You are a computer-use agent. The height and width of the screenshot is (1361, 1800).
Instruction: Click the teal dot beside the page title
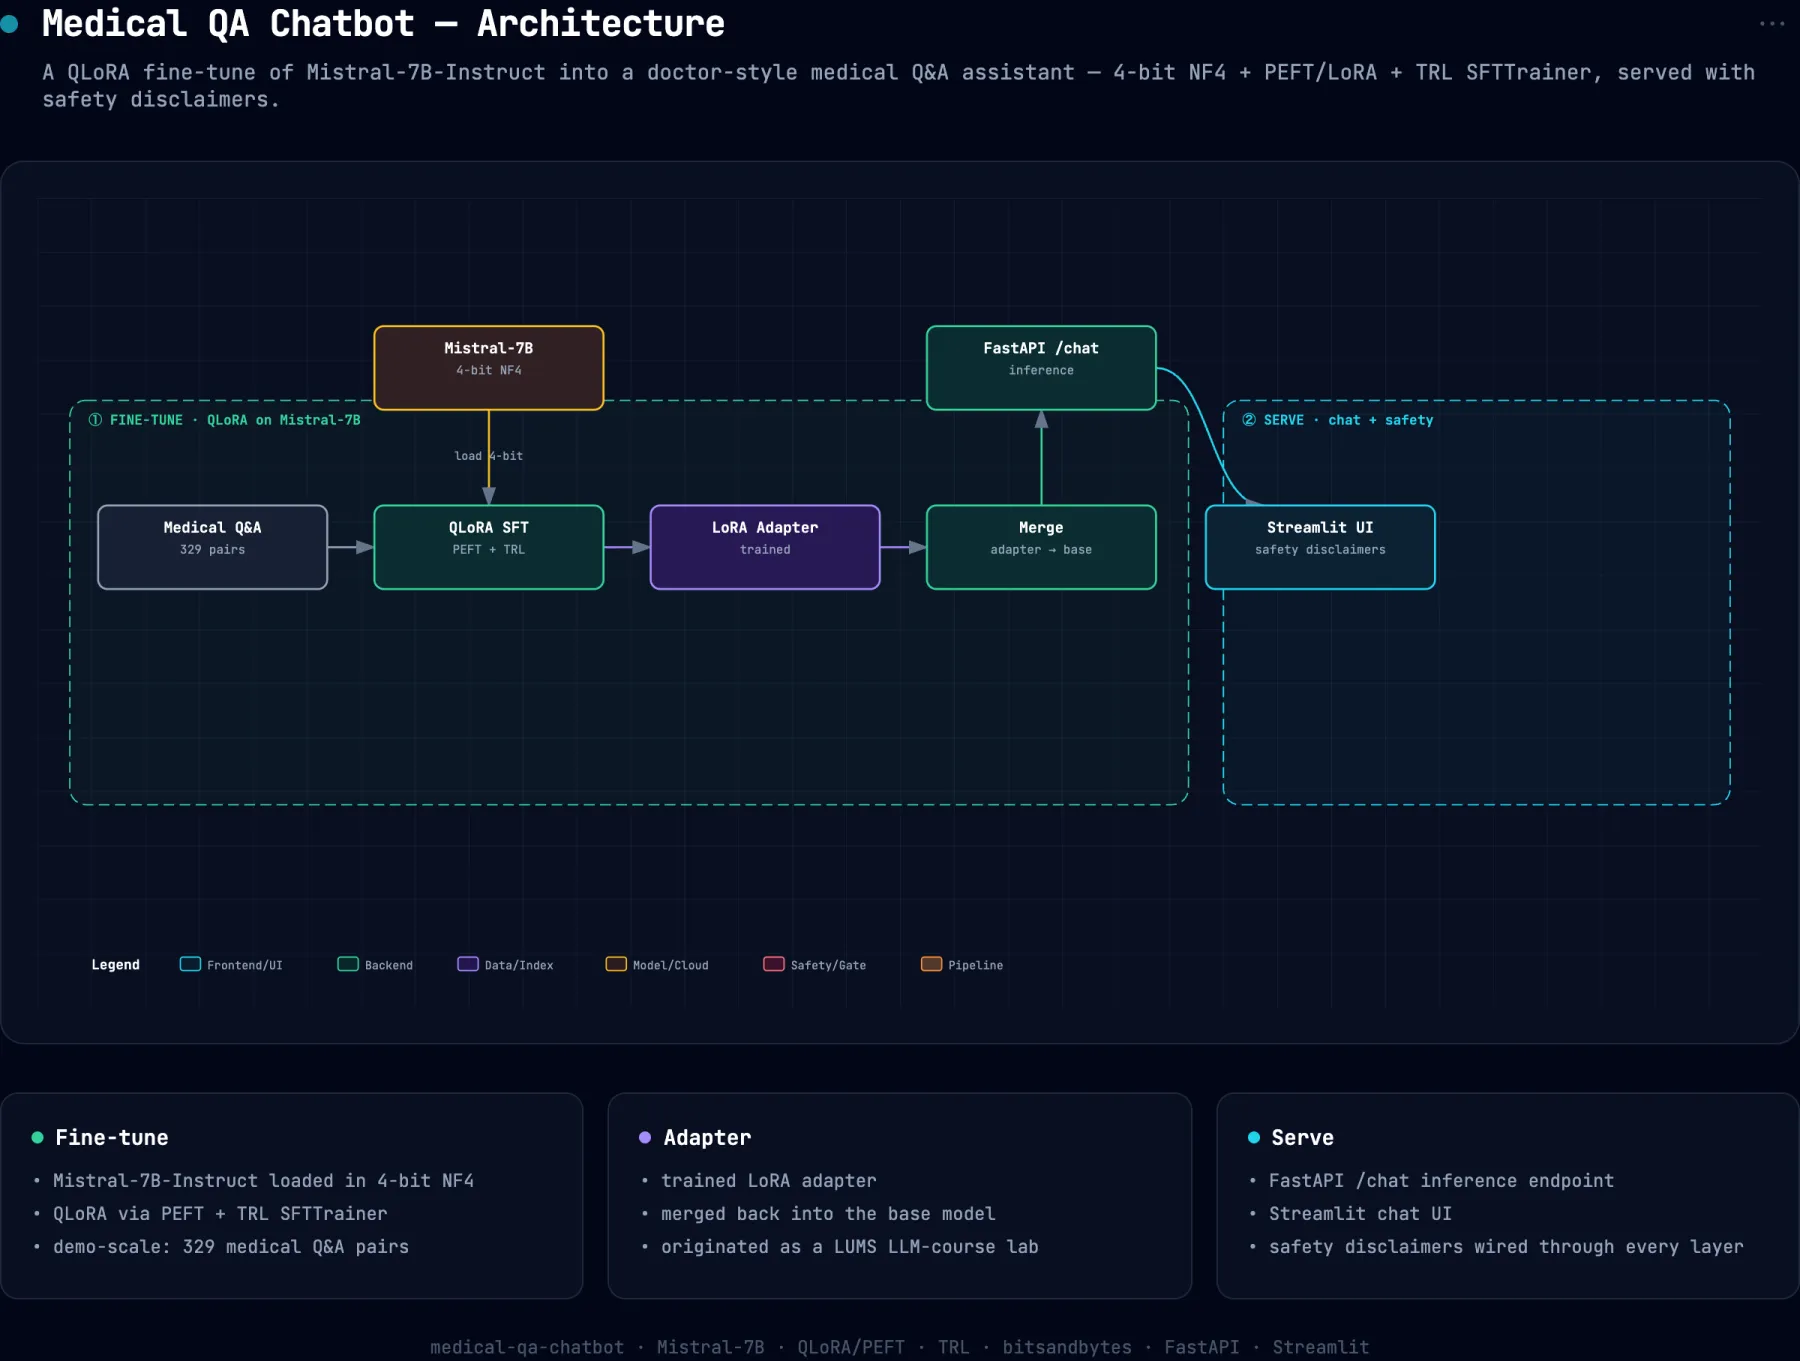10,24
